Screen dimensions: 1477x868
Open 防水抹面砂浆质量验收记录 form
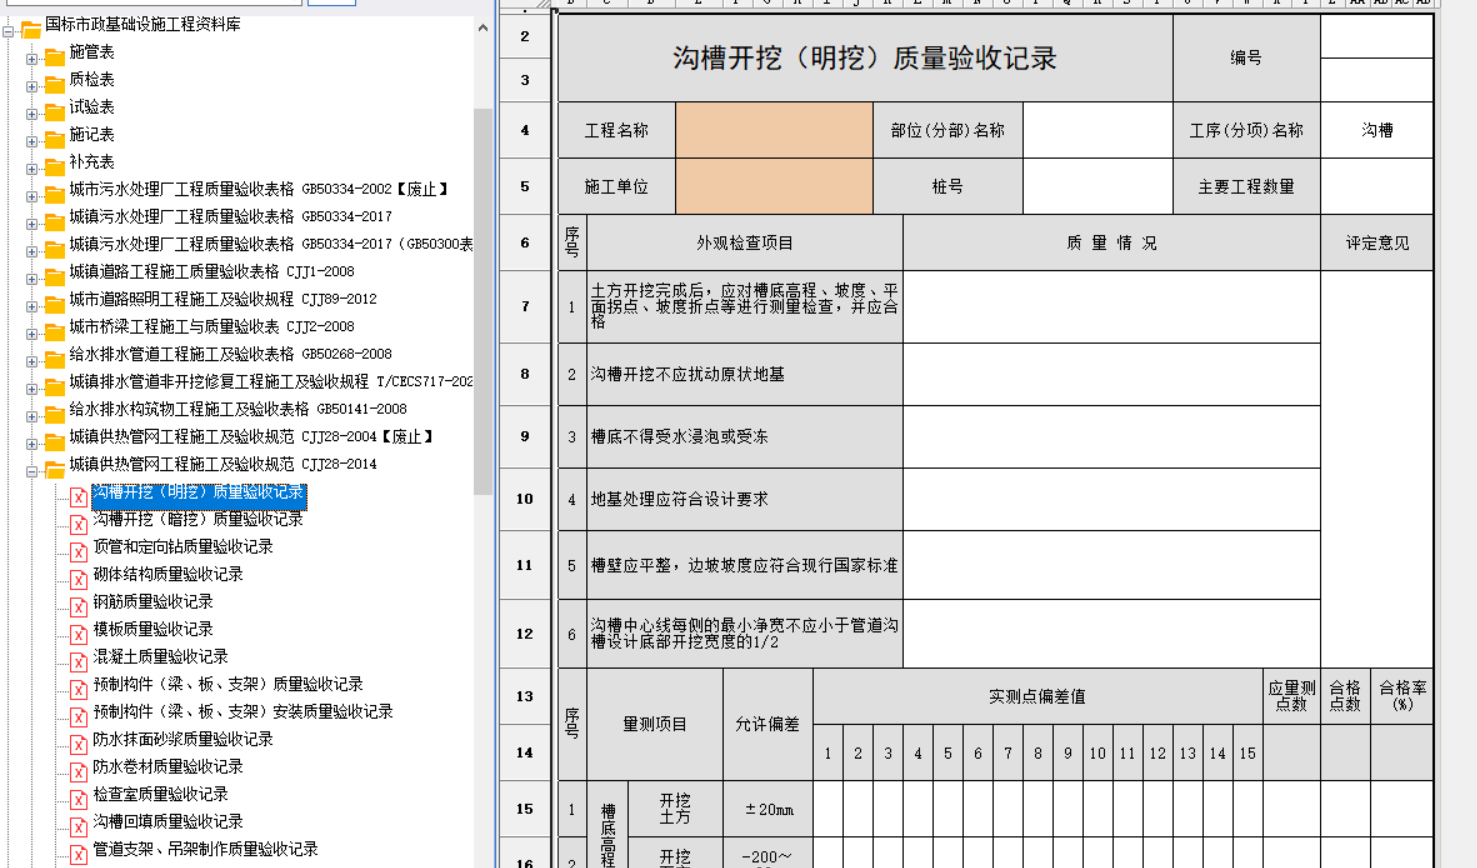tap(183, 739)
